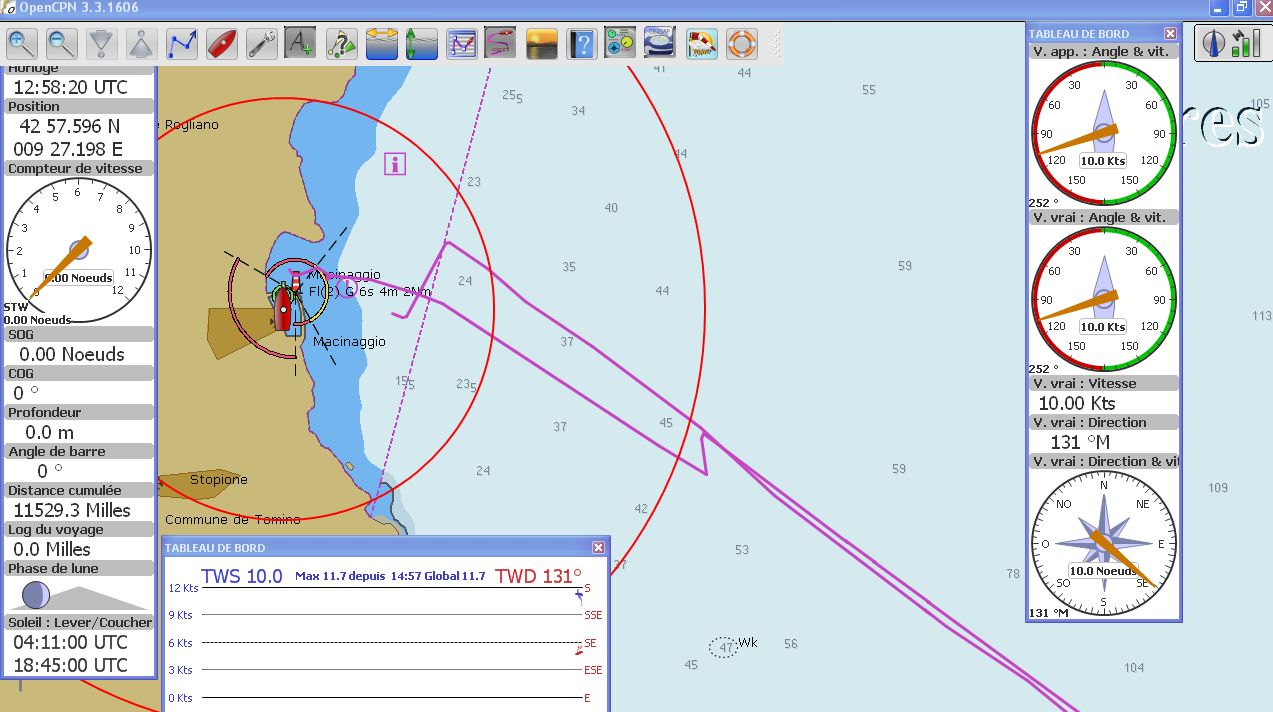The height and width of the screenshot is (712, 1273).
Task: Click the V. vrai true wind angle gauge
Action: click(x=1104, y=298)
